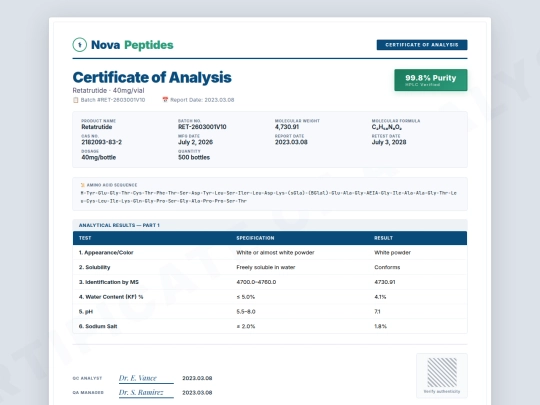Click the DNA icon beside Amino Acid Sequence

click(82, 185)
